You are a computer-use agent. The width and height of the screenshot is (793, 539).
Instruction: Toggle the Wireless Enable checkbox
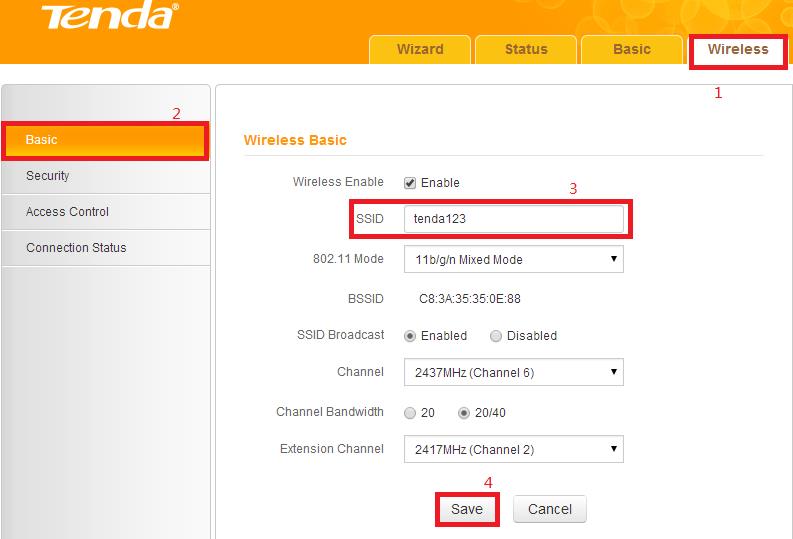point(410,183)
